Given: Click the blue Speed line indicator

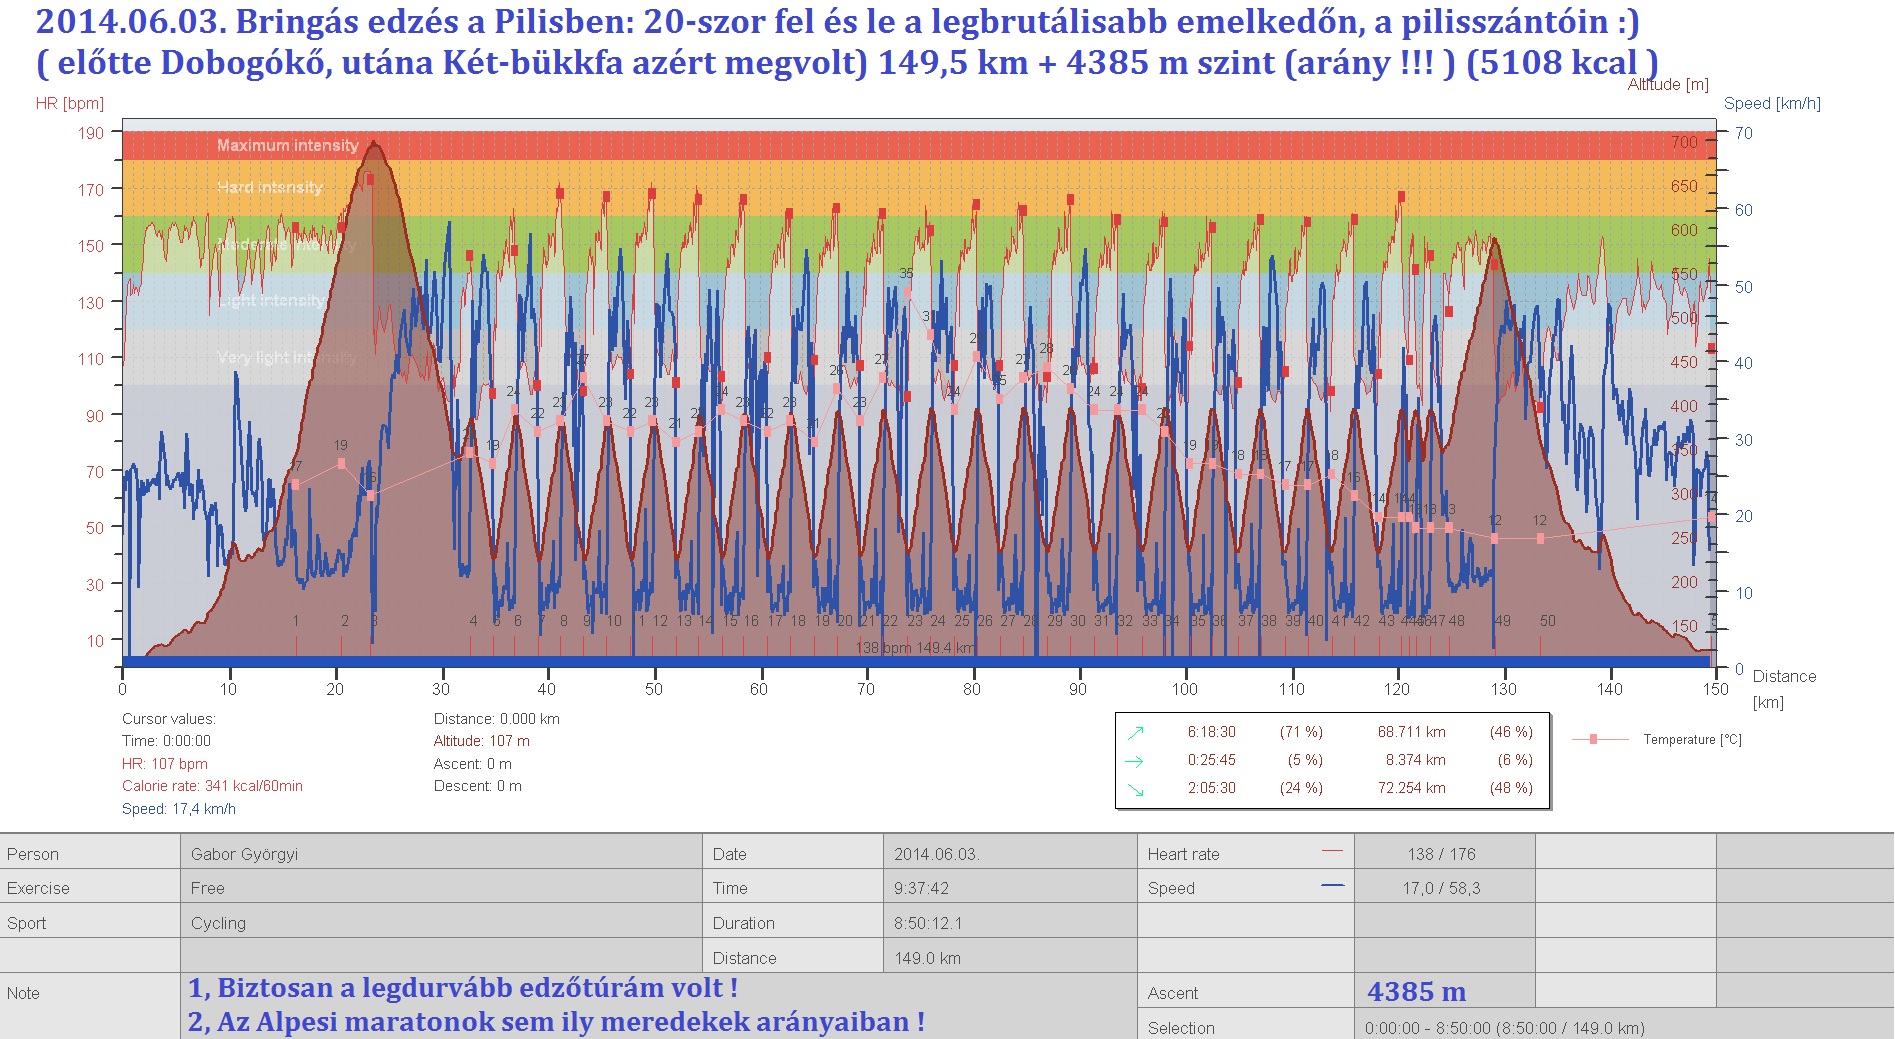Looking at the screenshot, I should (x=1331, y=886).
